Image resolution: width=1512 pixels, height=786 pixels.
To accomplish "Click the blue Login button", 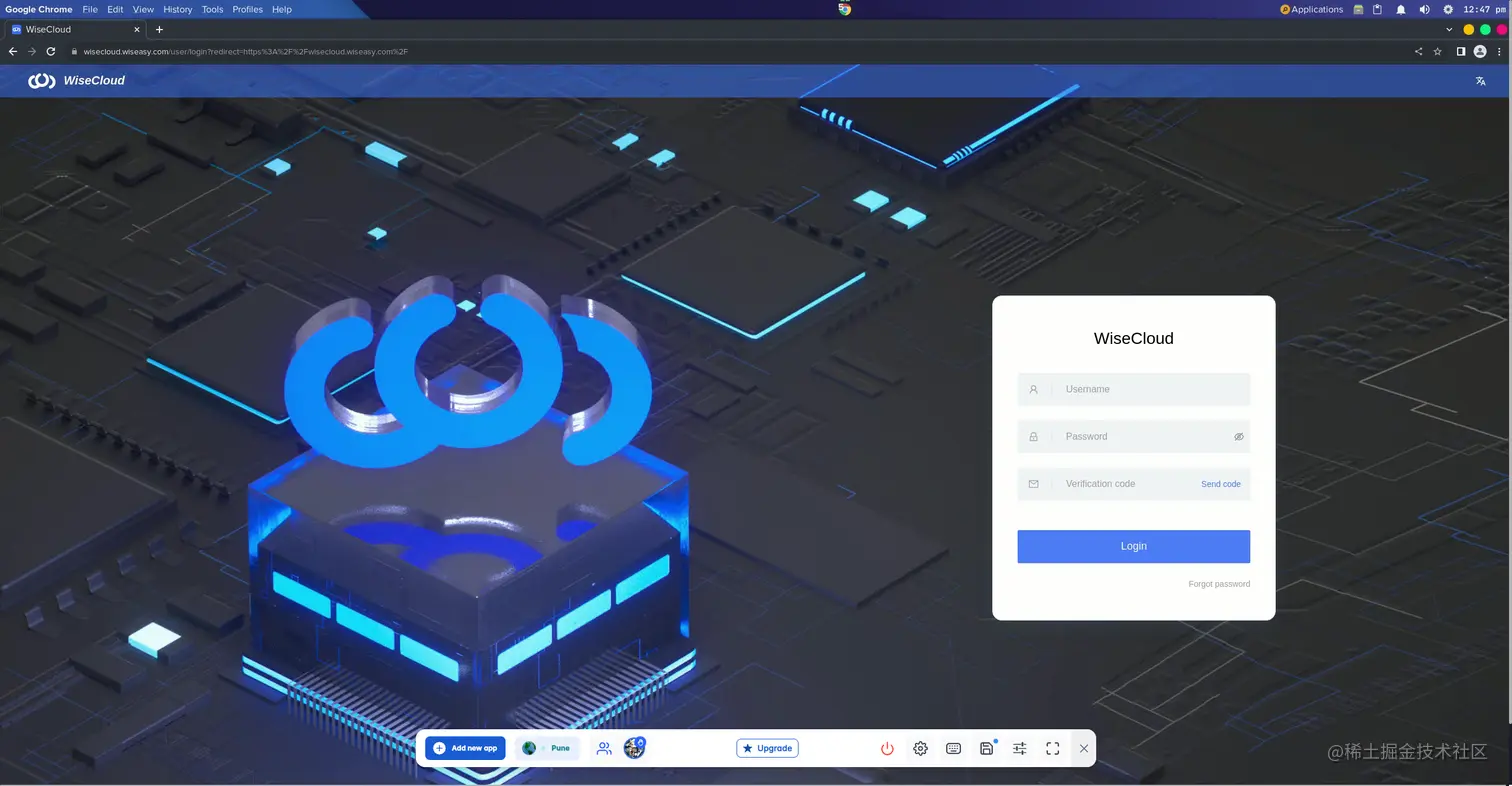I will [1134, 546].
